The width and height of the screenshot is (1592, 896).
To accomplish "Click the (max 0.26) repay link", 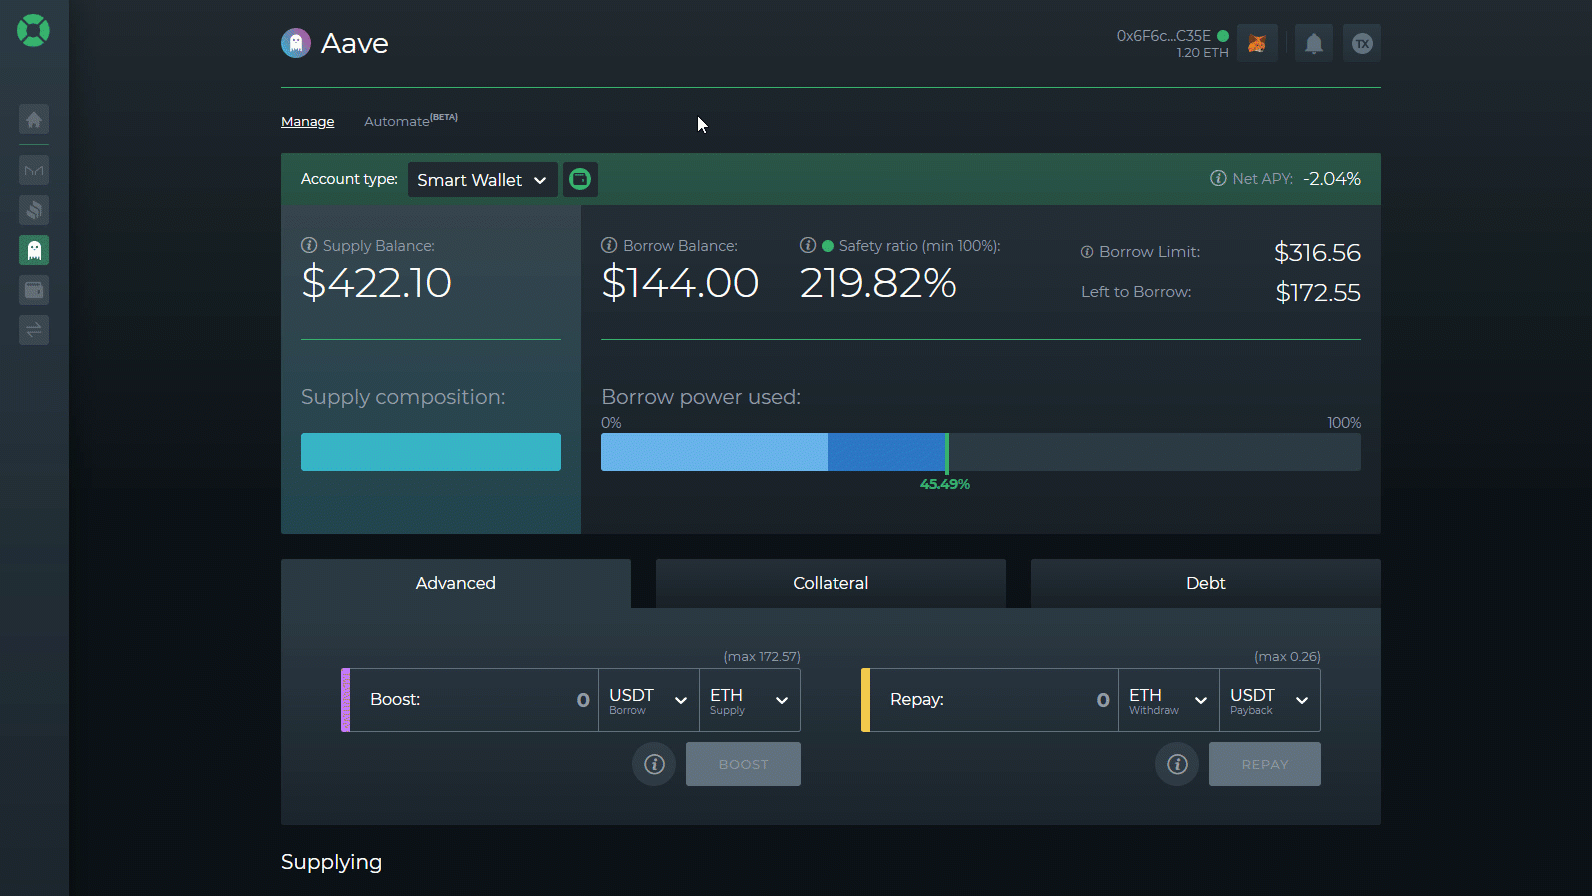I will click(x=1287, y=657).
